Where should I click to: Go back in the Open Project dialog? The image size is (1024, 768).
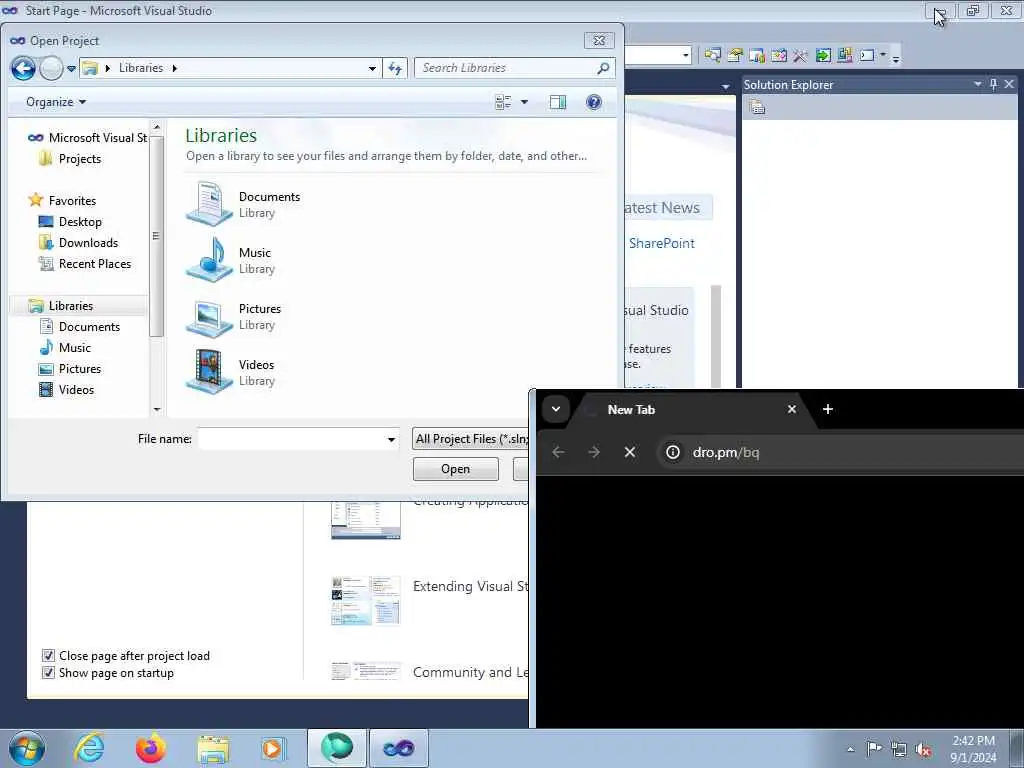coord(23,68)
